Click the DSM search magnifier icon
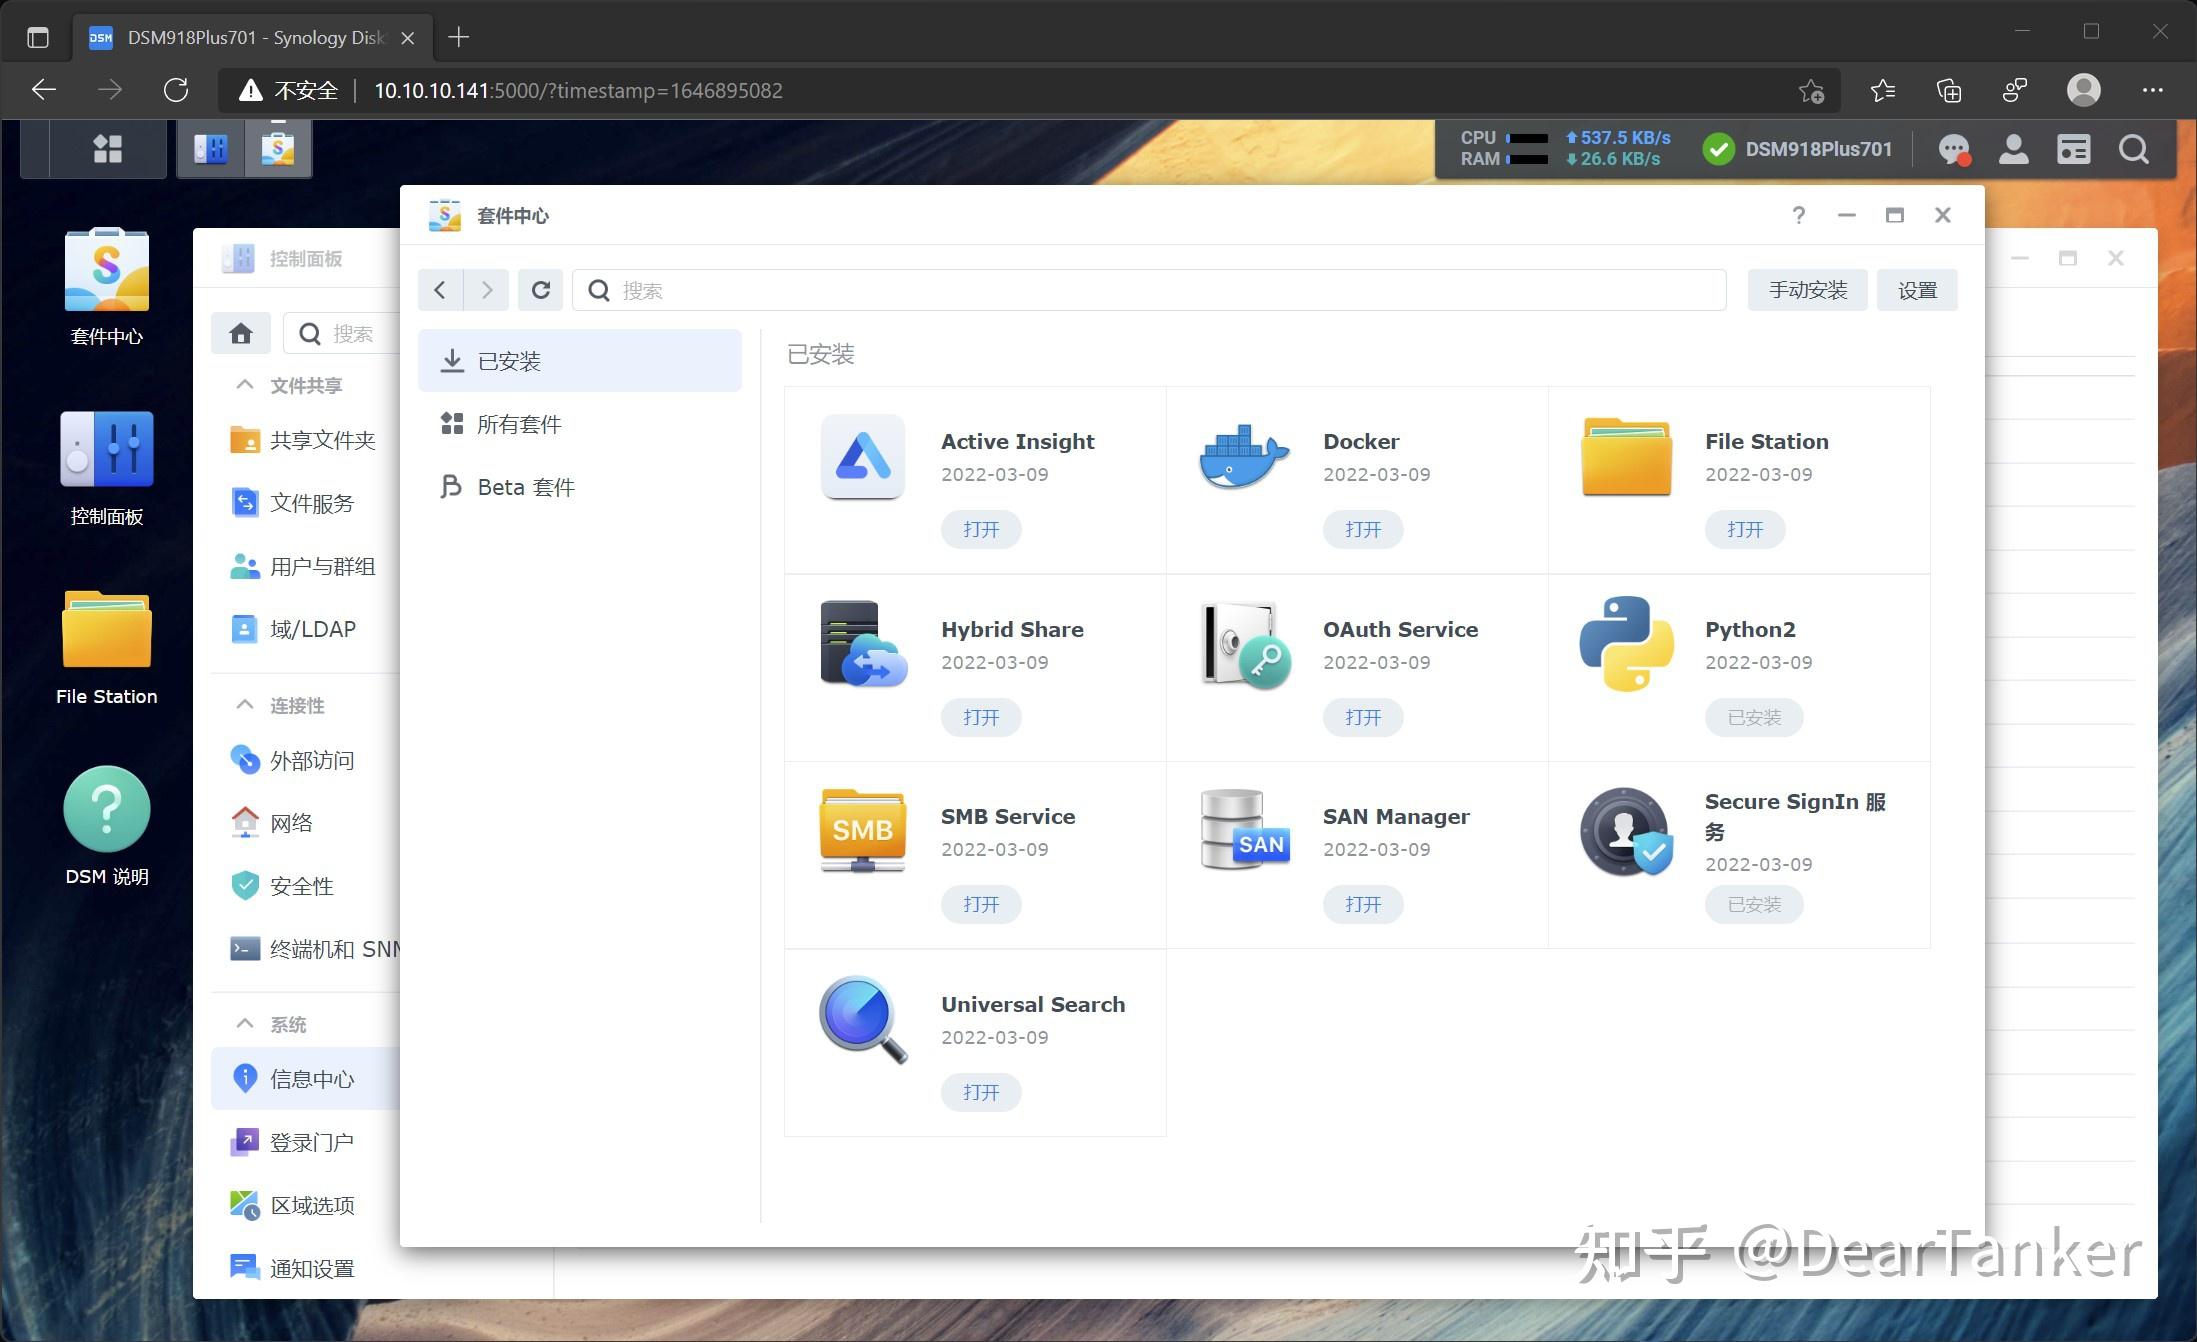This screenshot has width=2197, height=1342. 2133,149
